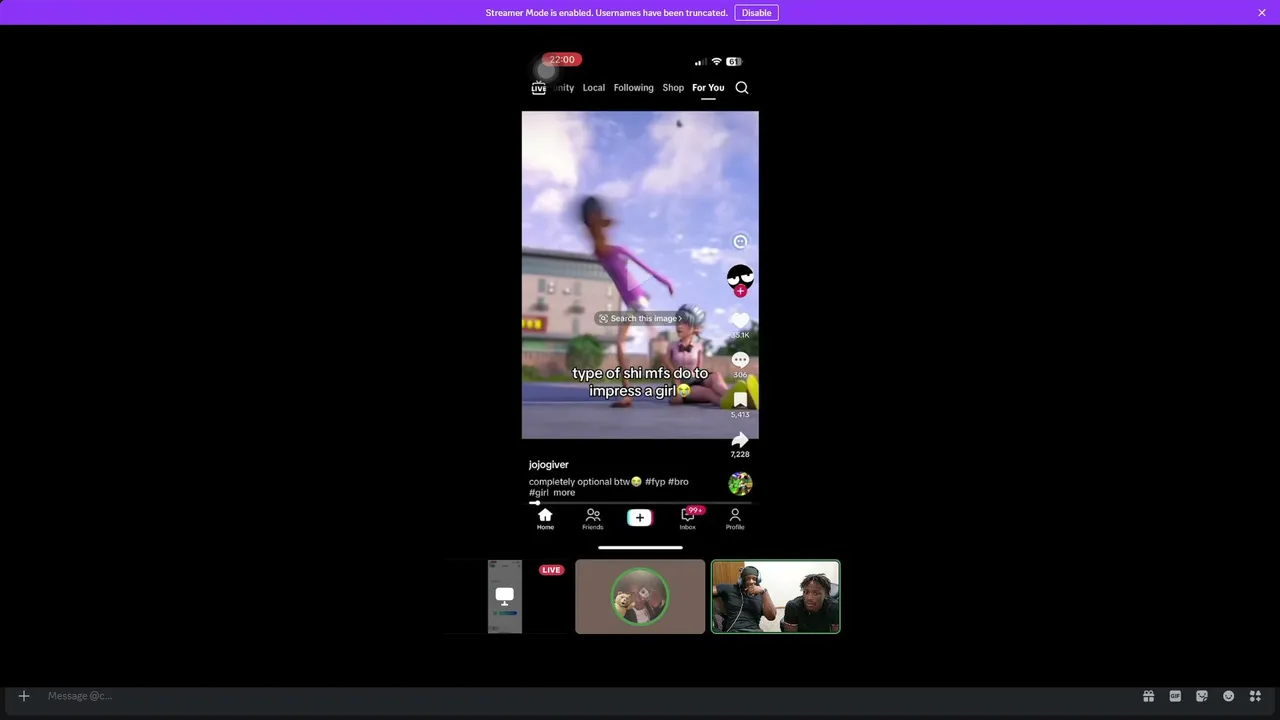The width and height of the screenshot is (1280, 720).
Task: Open the emoji picker
Action: click(x=1229, y=696)
